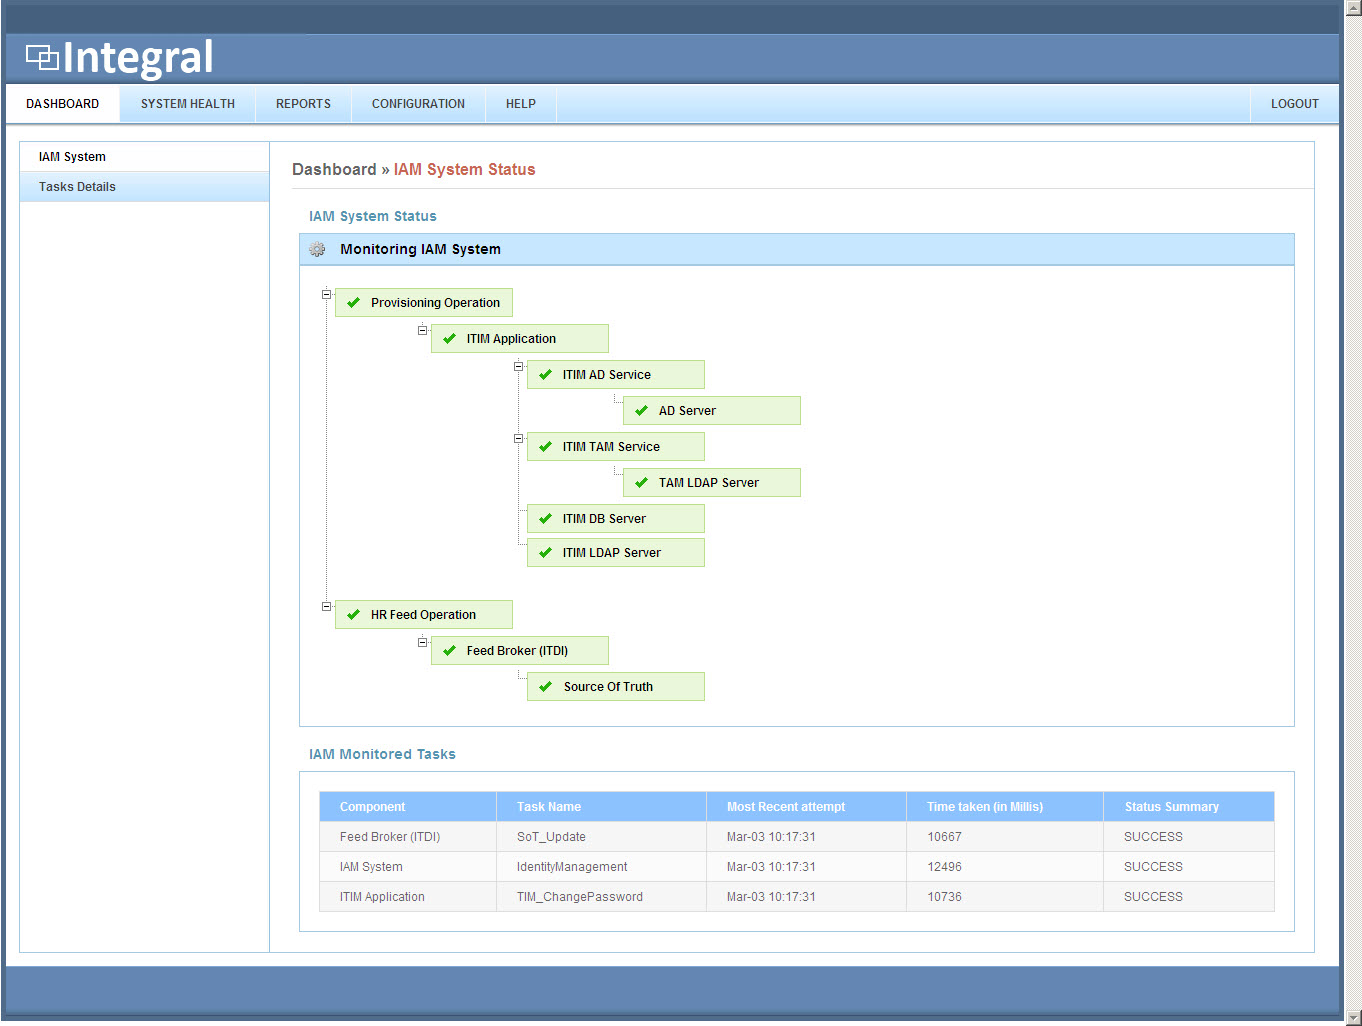Click the green check on ITIM Application
This screenshot has height=1026, width=1362.
(449, 339)
